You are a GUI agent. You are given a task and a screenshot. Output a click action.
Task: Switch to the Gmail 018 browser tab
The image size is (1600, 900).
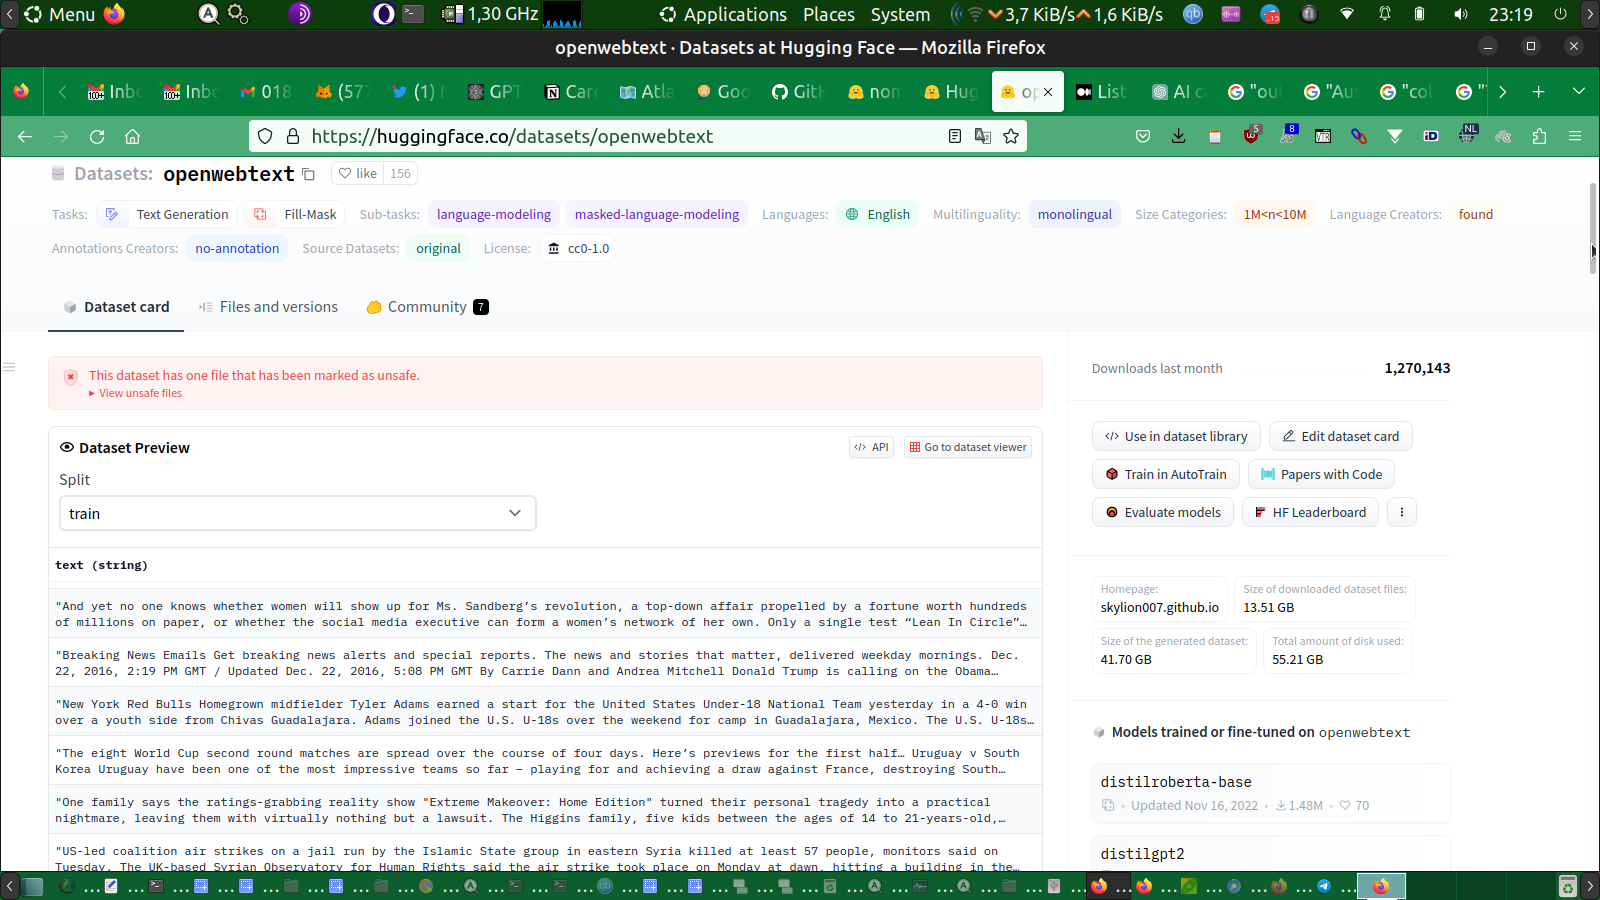point(267,92)
